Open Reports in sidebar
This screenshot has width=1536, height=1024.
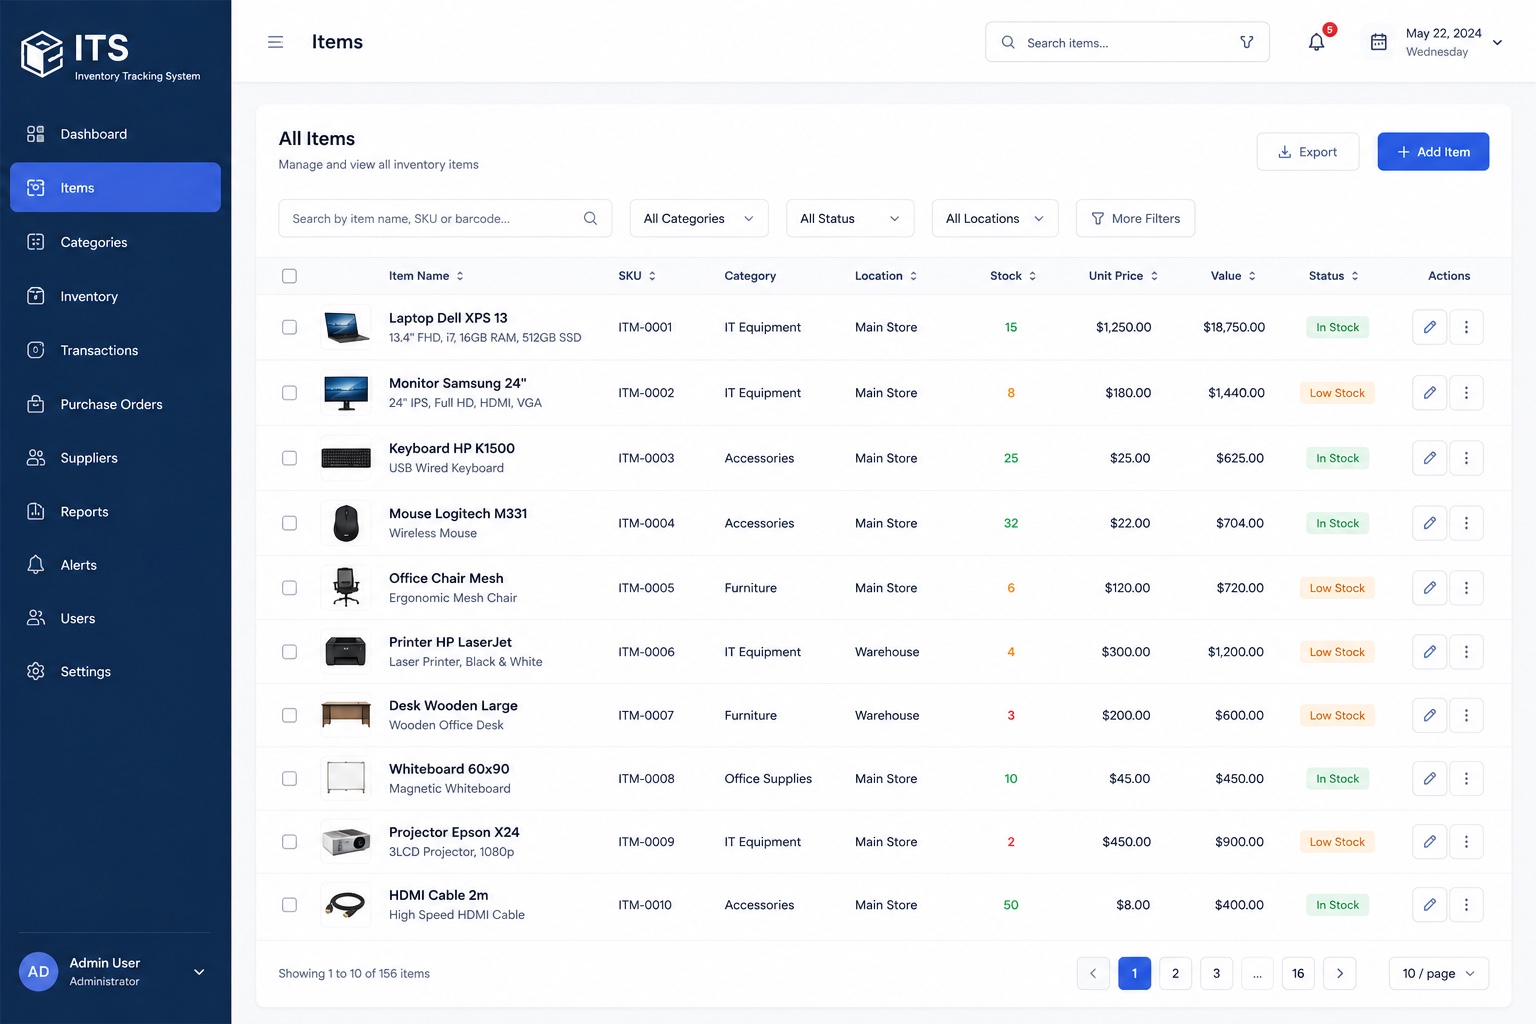click(x=115, y=512)
